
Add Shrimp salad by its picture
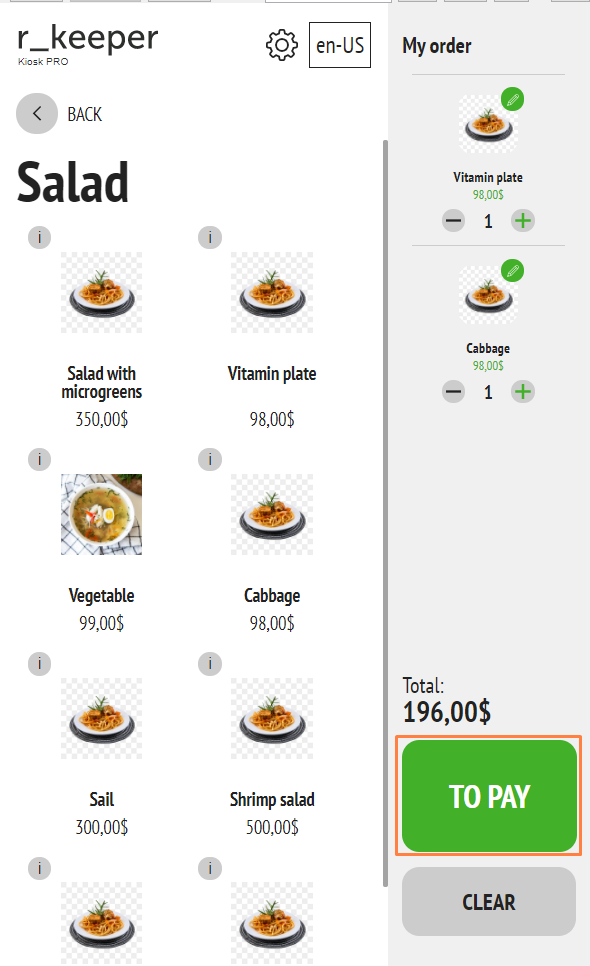tap(272, 718)
